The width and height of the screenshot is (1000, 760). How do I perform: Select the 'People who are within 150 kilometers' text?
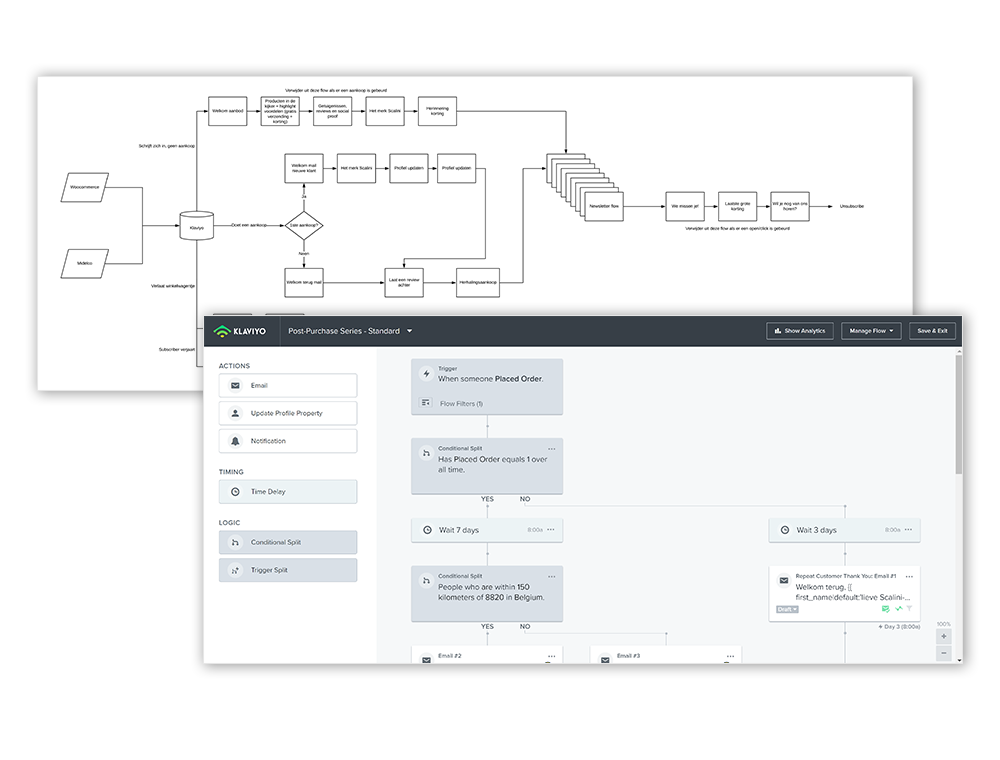(x=491, y=592)
